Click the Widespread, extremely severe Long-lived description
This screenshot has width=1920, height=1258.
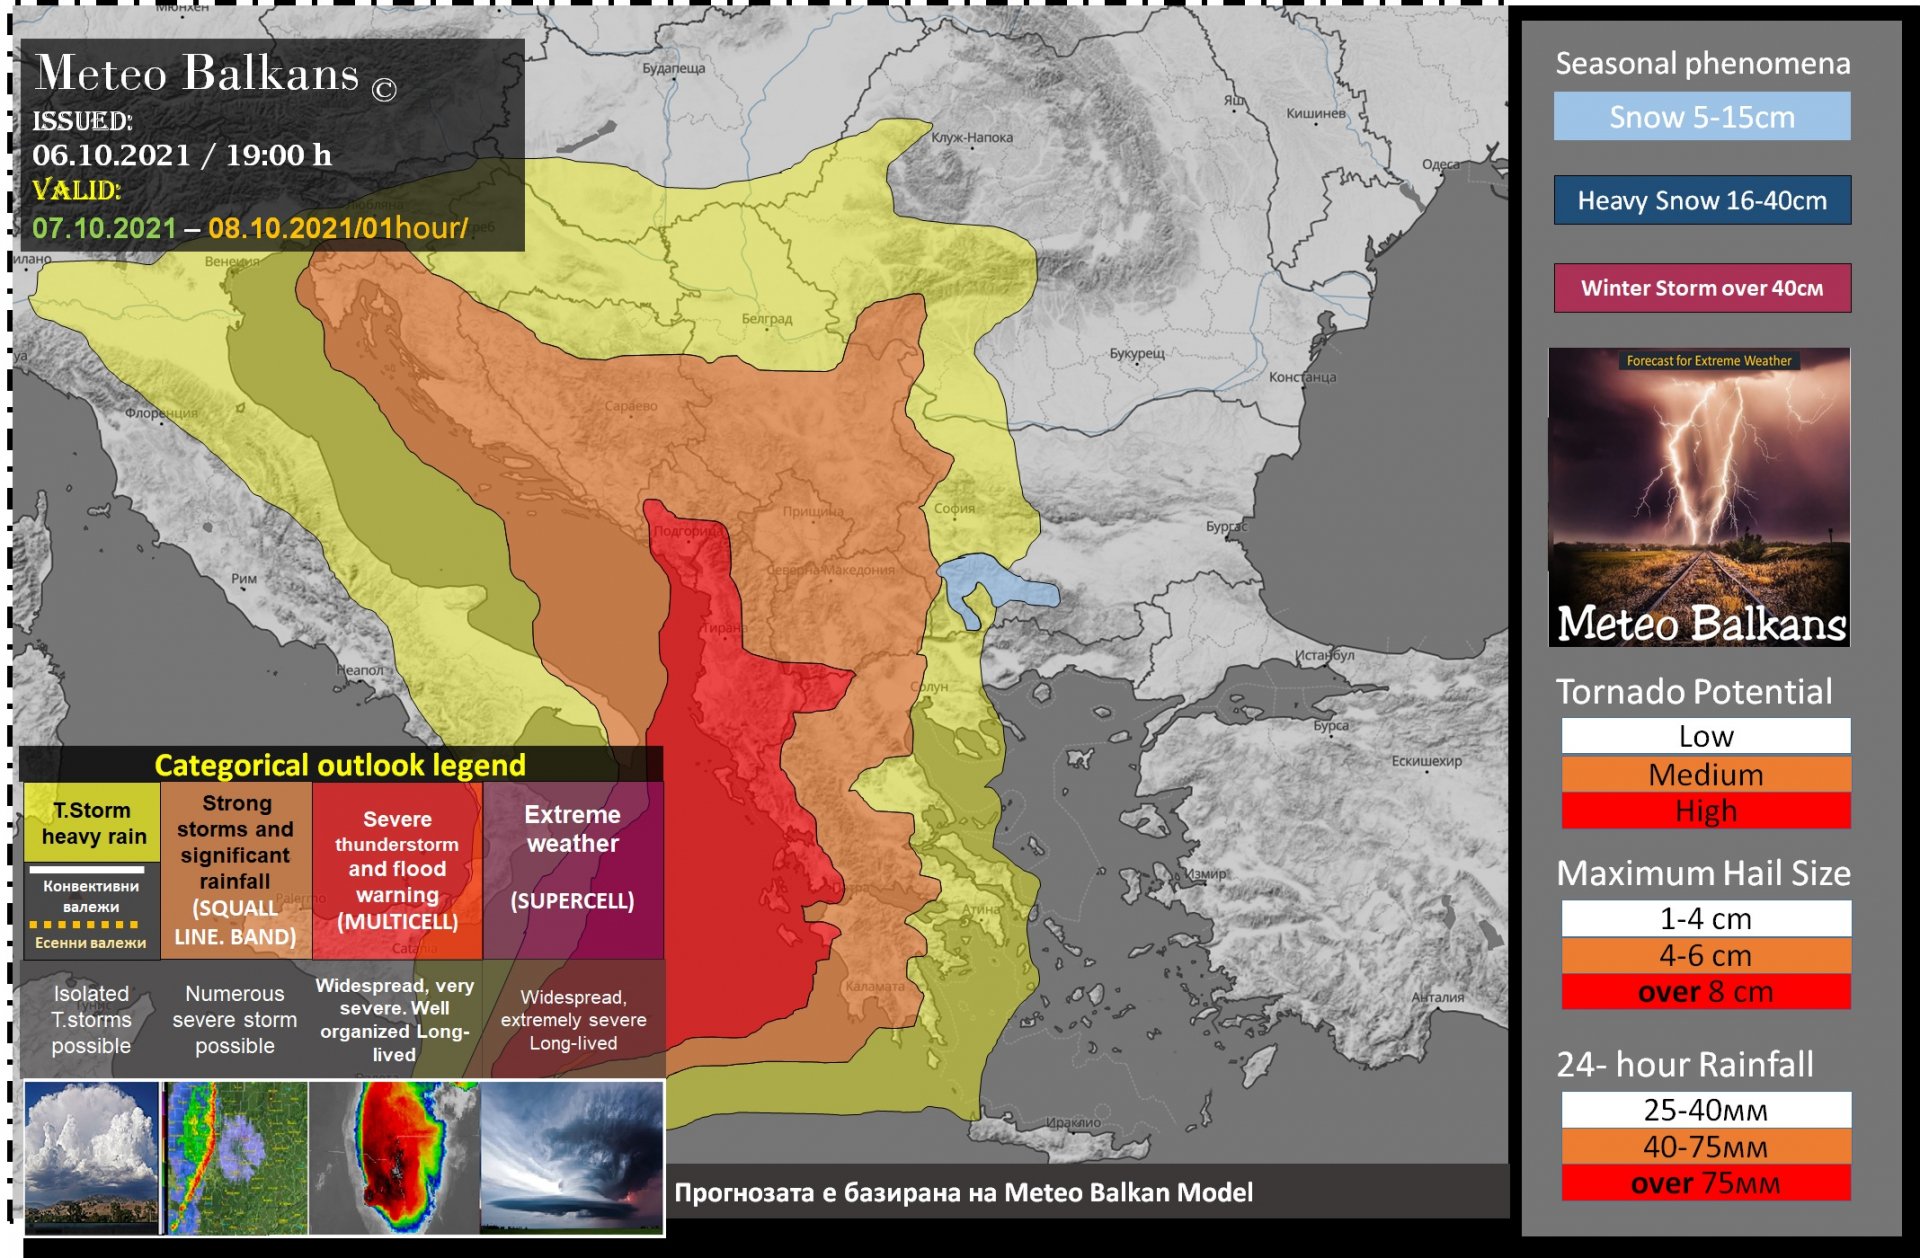click(573, 1019)
